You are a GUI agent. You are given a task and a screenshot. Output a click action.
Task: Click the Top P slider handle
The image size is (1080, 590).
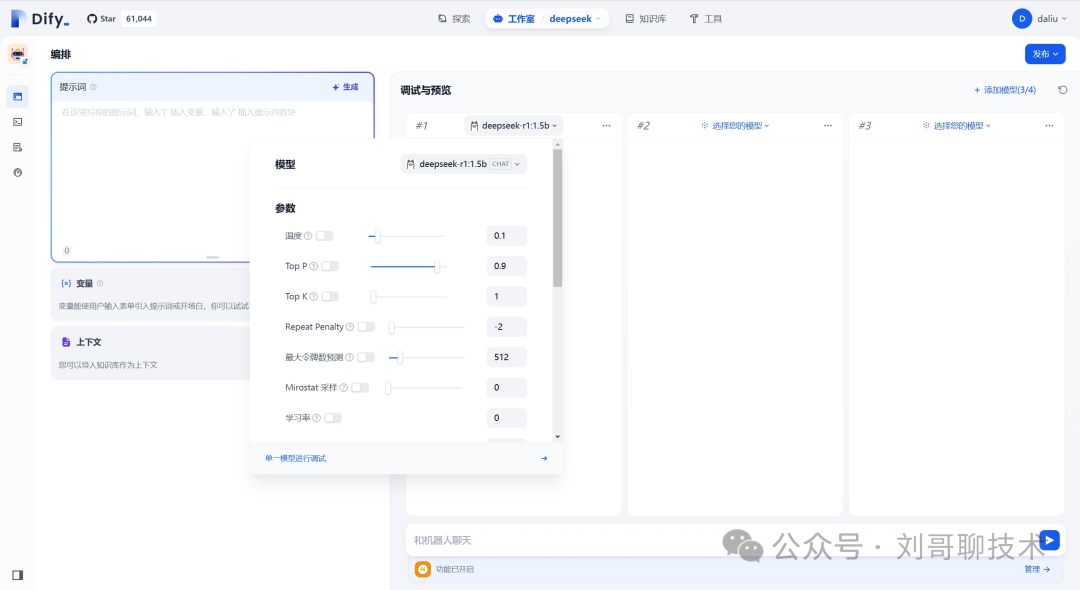[x=437, y=266]
